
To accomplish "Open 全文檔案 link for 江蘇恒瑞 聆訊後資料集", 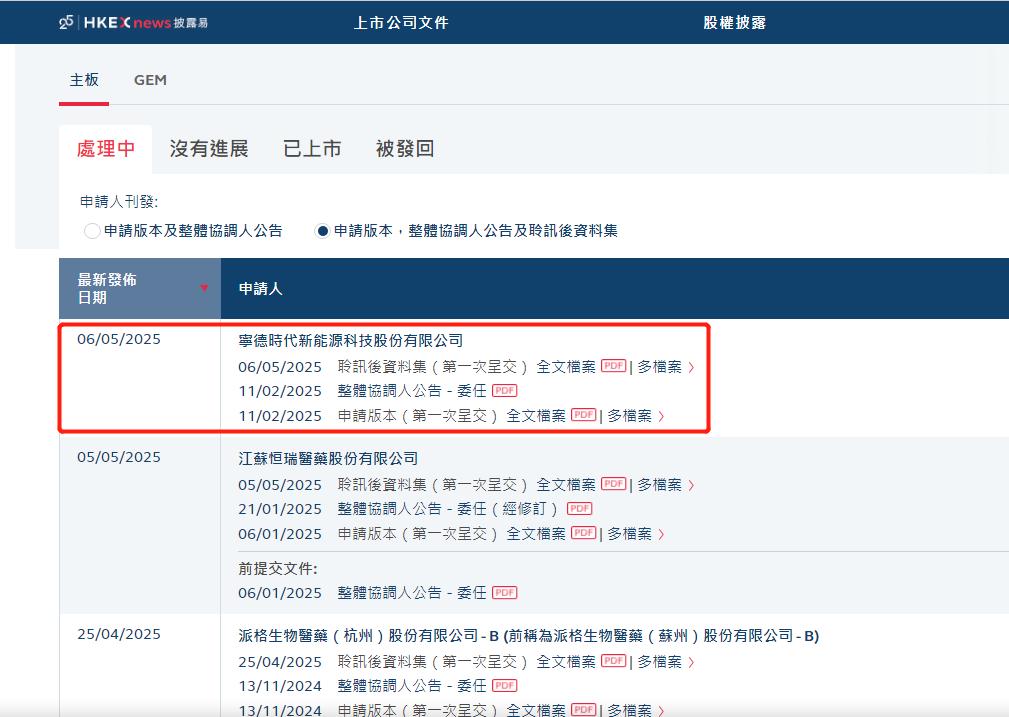I will tap(566, 485).
